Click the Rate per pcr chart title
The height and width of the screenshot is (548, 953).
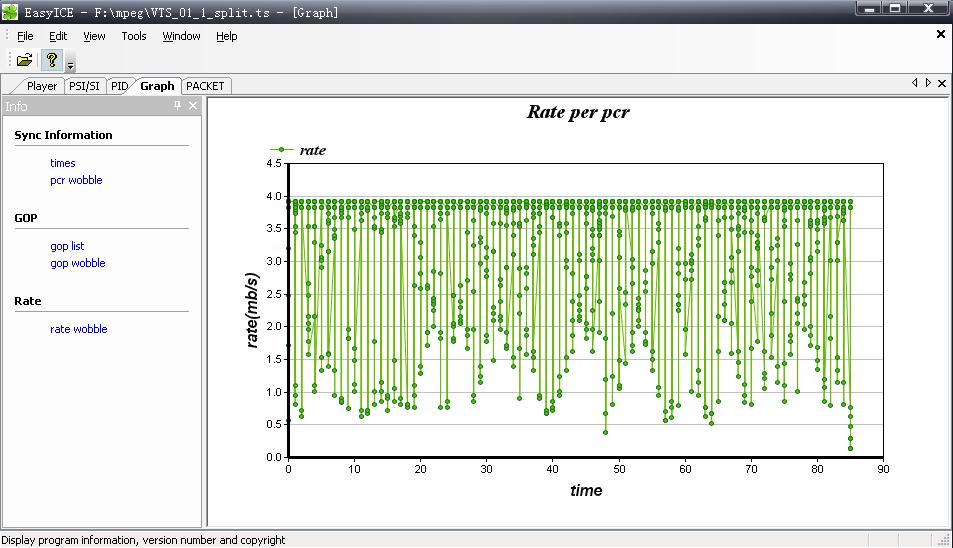(578, 112)
